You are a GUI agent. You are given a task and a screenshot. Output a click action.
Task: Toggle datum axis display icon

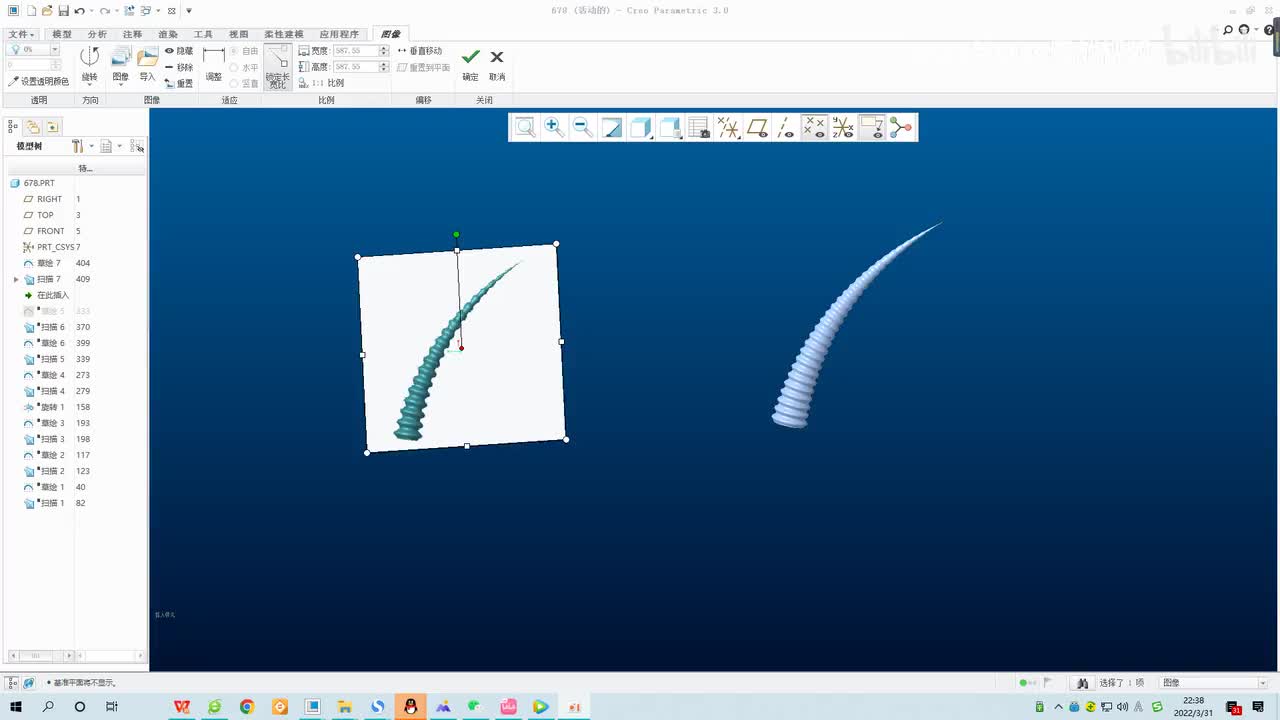click(x=786, y=127)
